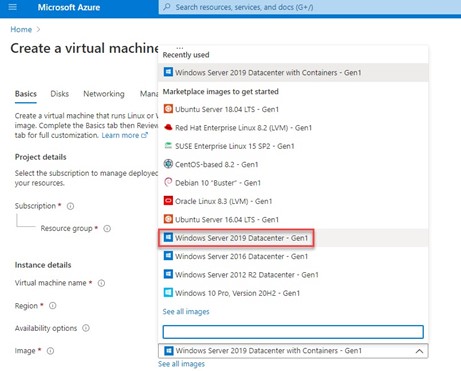Go to Home breadcrumb link
The image size is (461, 371).
point(21,29)
